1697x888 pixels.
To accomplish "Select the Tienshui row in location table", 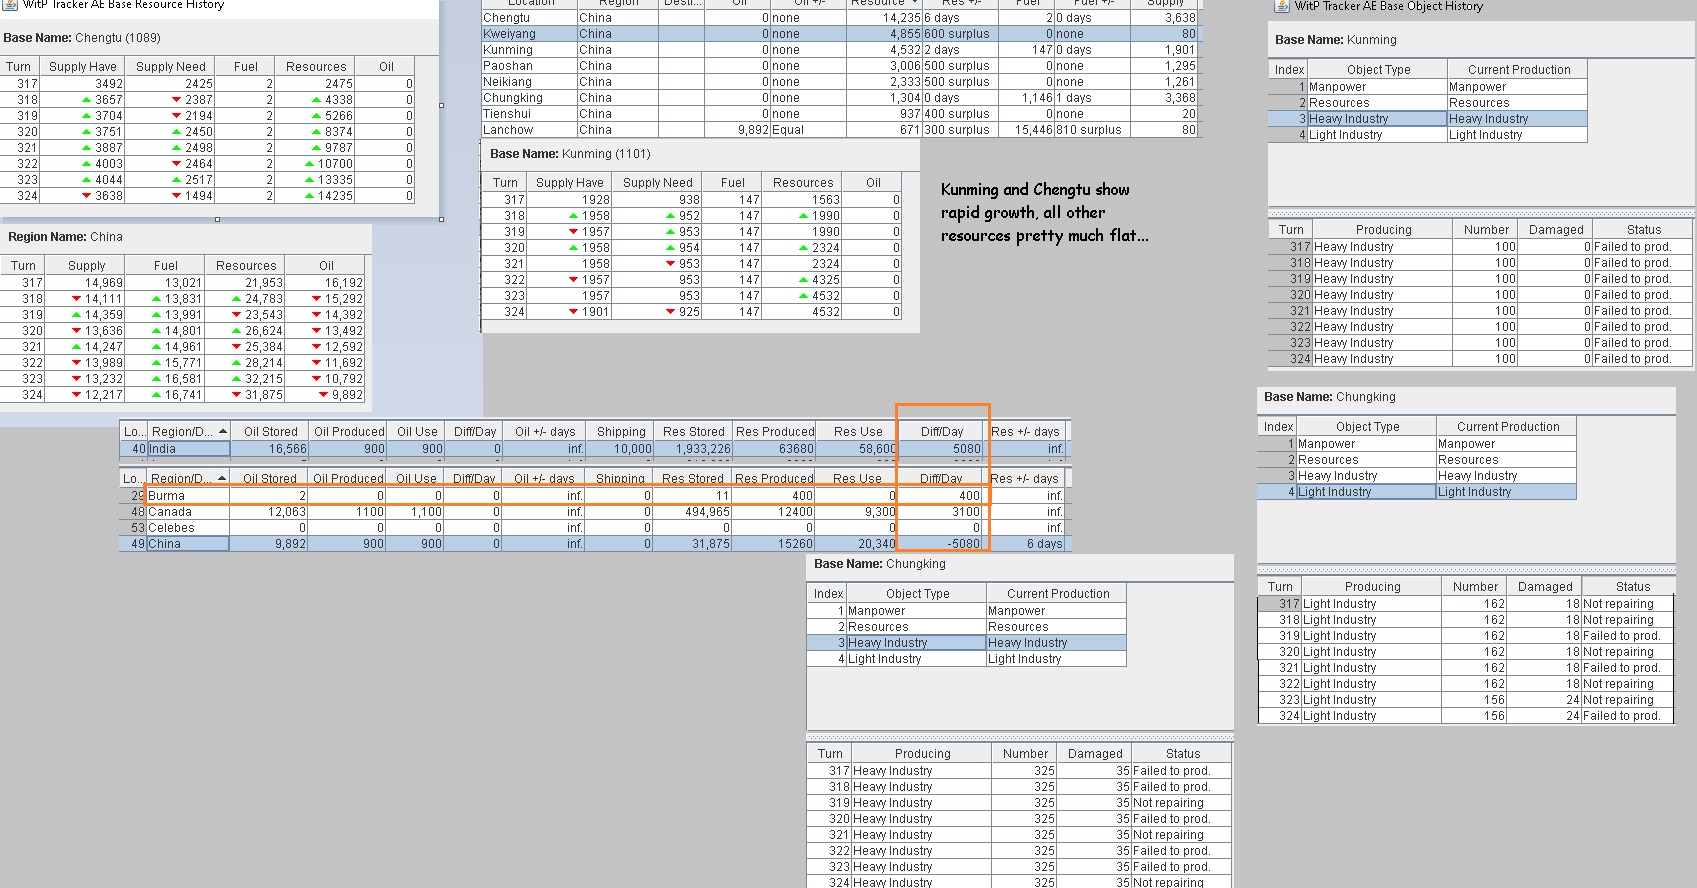I will [x=840, y=114].
